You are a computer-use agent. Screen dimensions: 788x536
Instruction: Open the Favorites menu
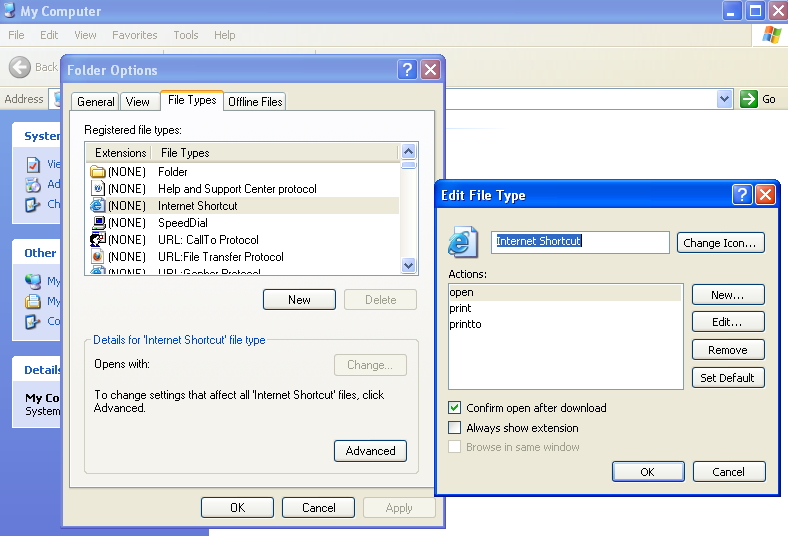[135, 35]
